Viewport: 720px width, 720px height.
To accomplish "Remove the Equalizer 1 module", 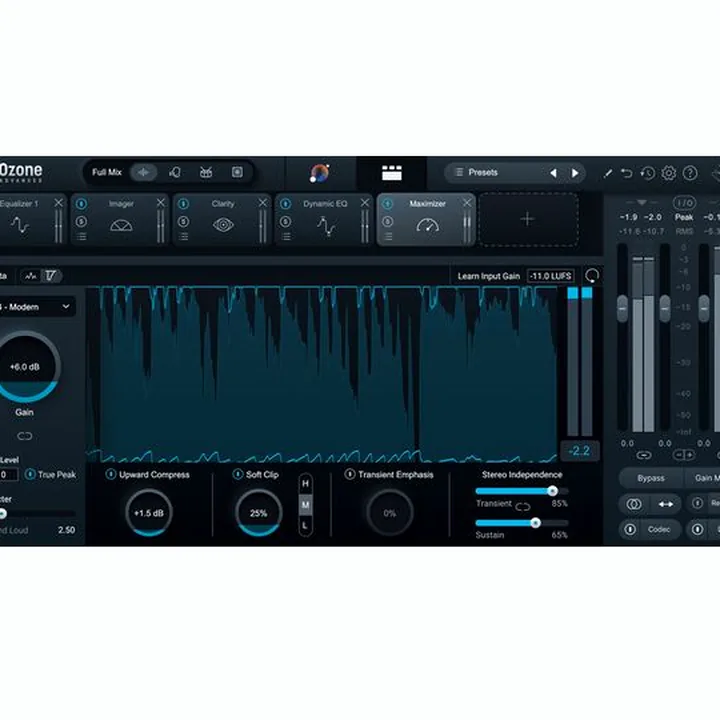I will click(x=58, y=202).
